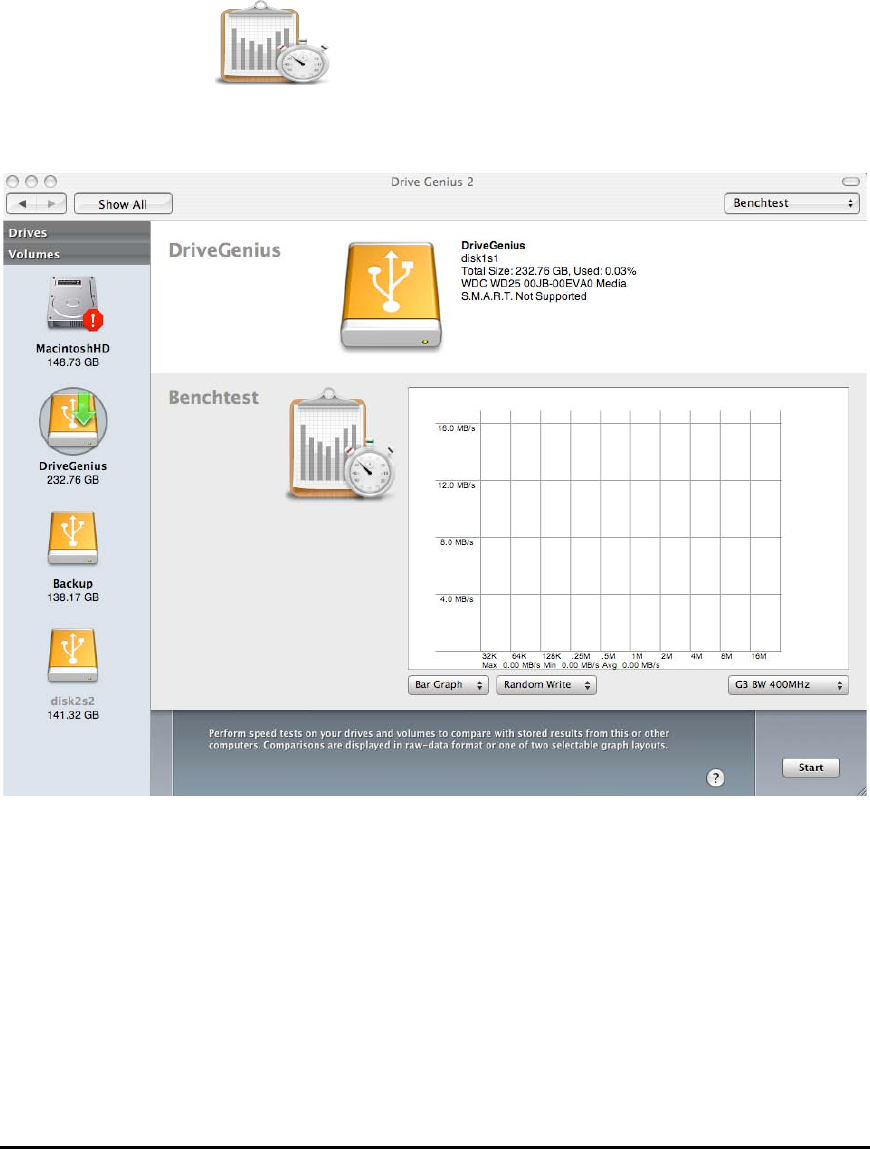Click the '138.17 GB' size text
Viewport: 870px width, 1149px height.
[x=73, y=597]
